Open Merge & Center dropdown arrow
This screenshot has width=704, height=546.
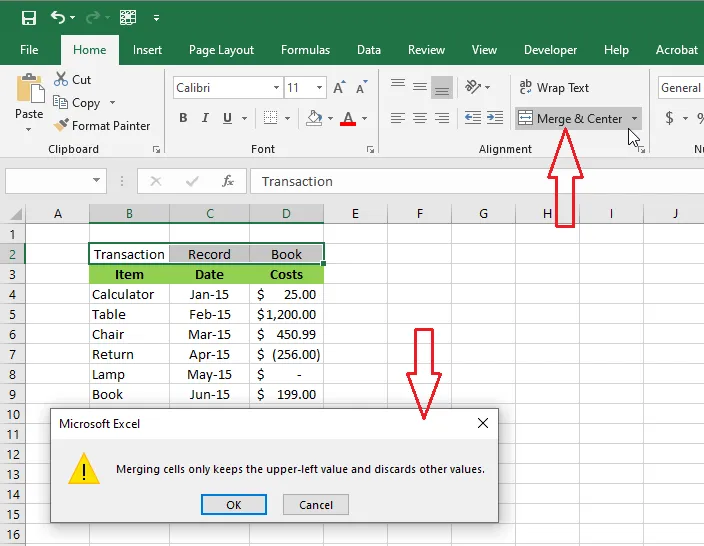click(x=634, y=119)
